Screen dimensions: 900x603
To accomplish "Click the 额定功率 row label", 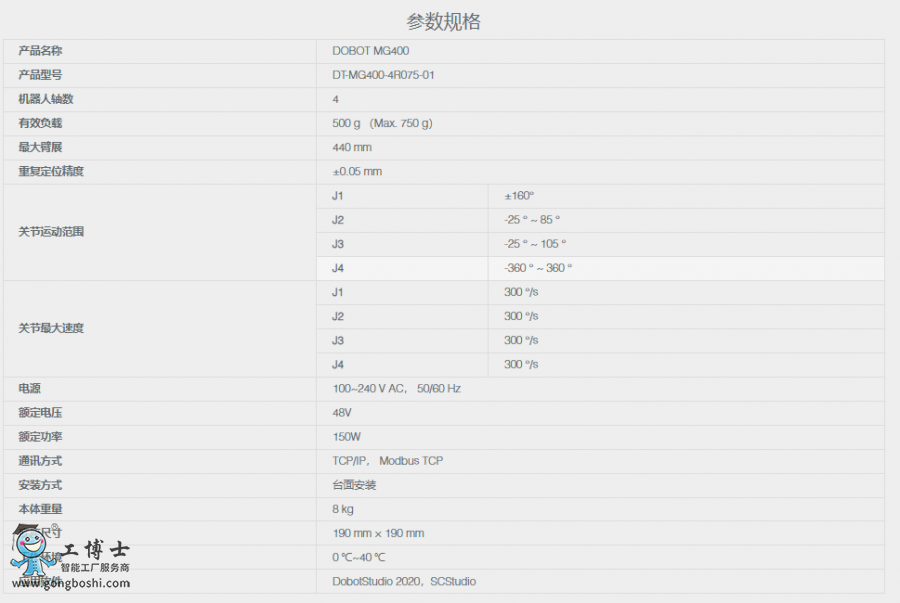I will point(40,437).
